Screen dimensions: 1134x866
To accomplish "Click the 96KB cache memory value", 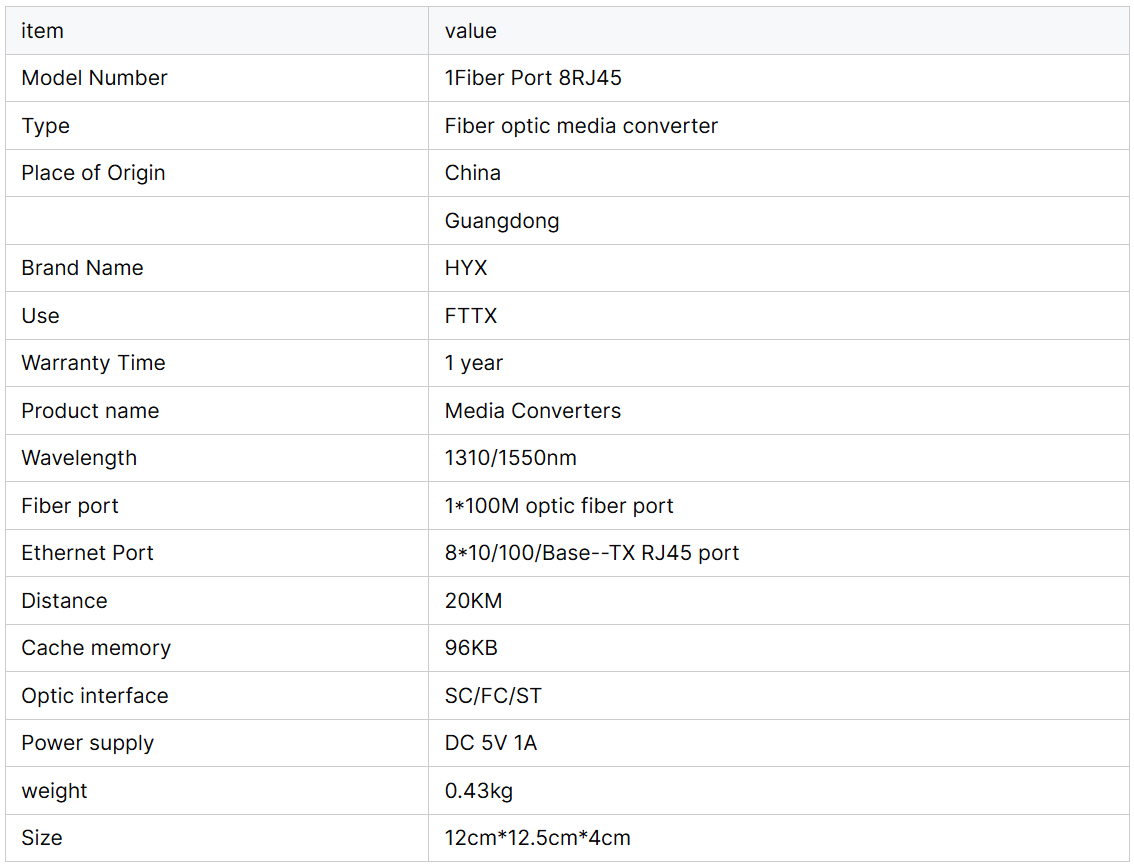I will coord(470,648).
